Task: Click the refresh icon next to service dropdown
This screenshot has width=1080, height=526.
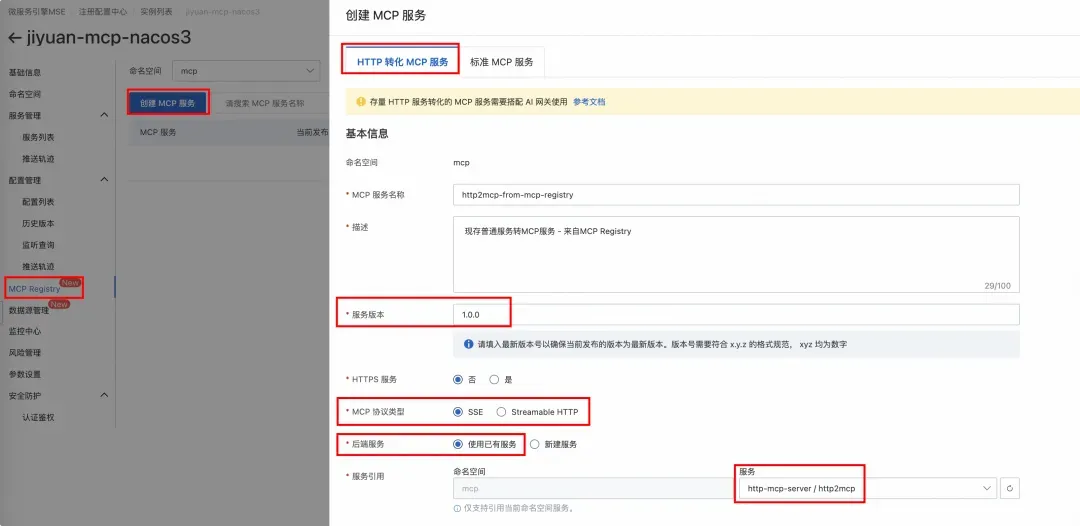Action: click(x=1010, y=489)
